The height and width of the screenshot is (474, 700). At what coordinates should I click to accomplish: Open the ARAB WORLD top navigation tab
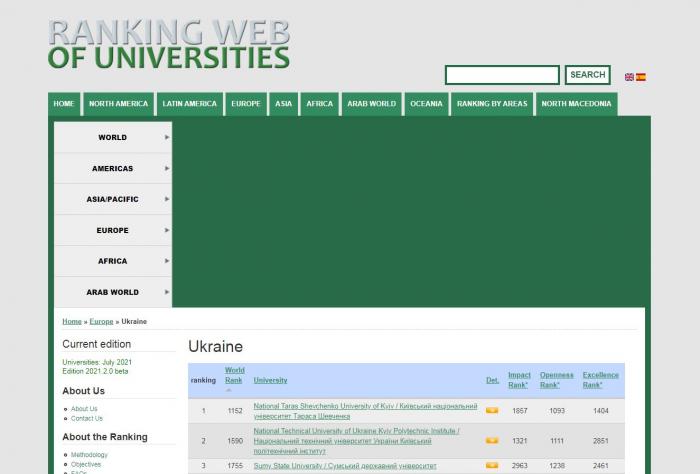click(372, 104)
